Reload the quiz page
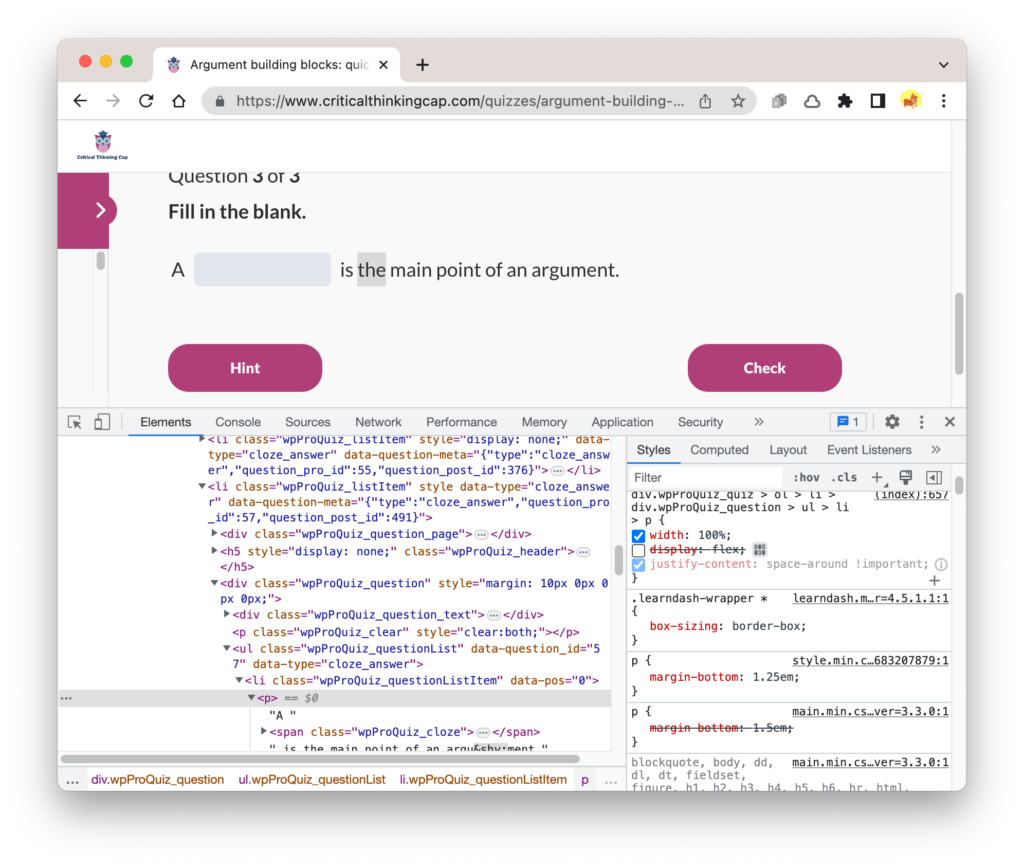Viewport: 1024px width, 867px height. tap(146, 101)
